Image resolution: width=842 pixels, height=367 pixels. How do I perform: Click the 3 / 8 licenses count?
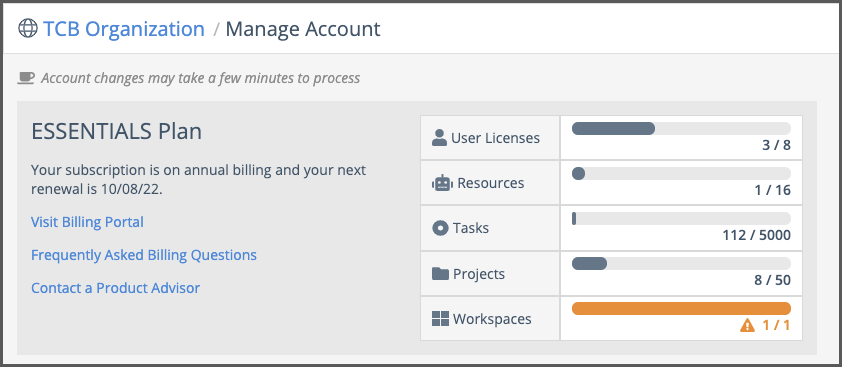776,145
